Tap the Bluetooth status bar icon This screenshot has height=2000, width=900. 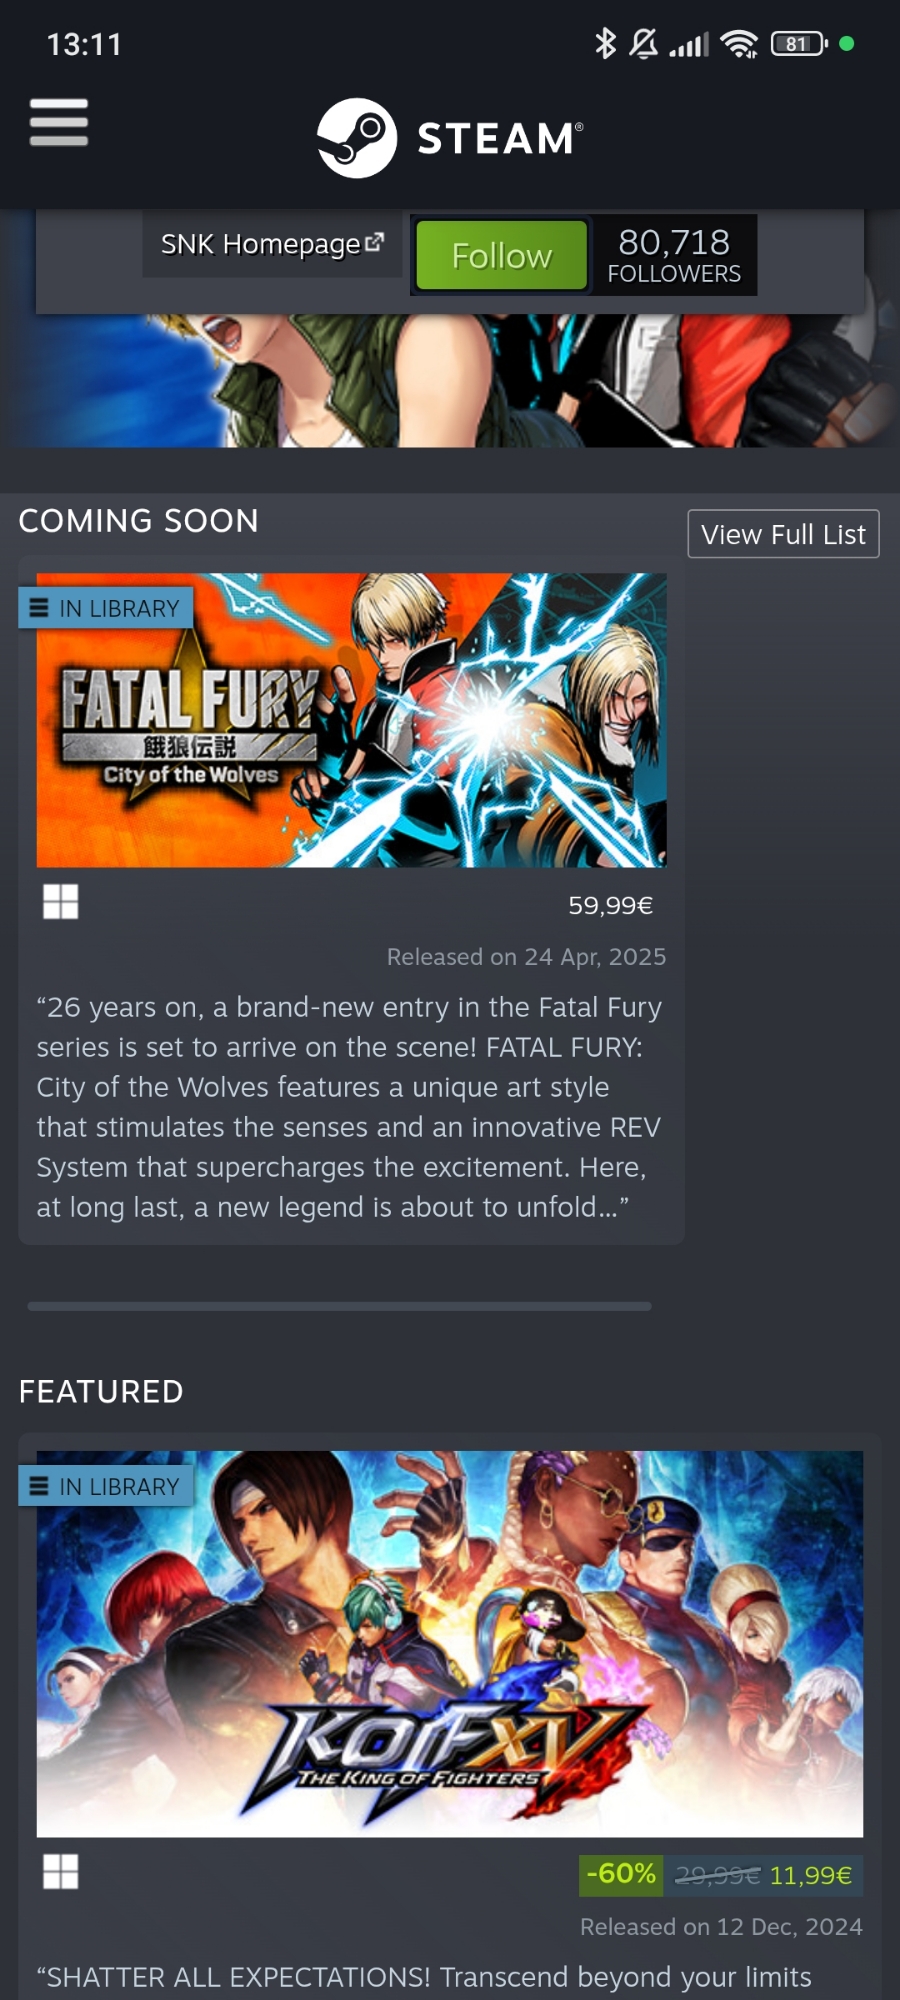click(605, 43)
